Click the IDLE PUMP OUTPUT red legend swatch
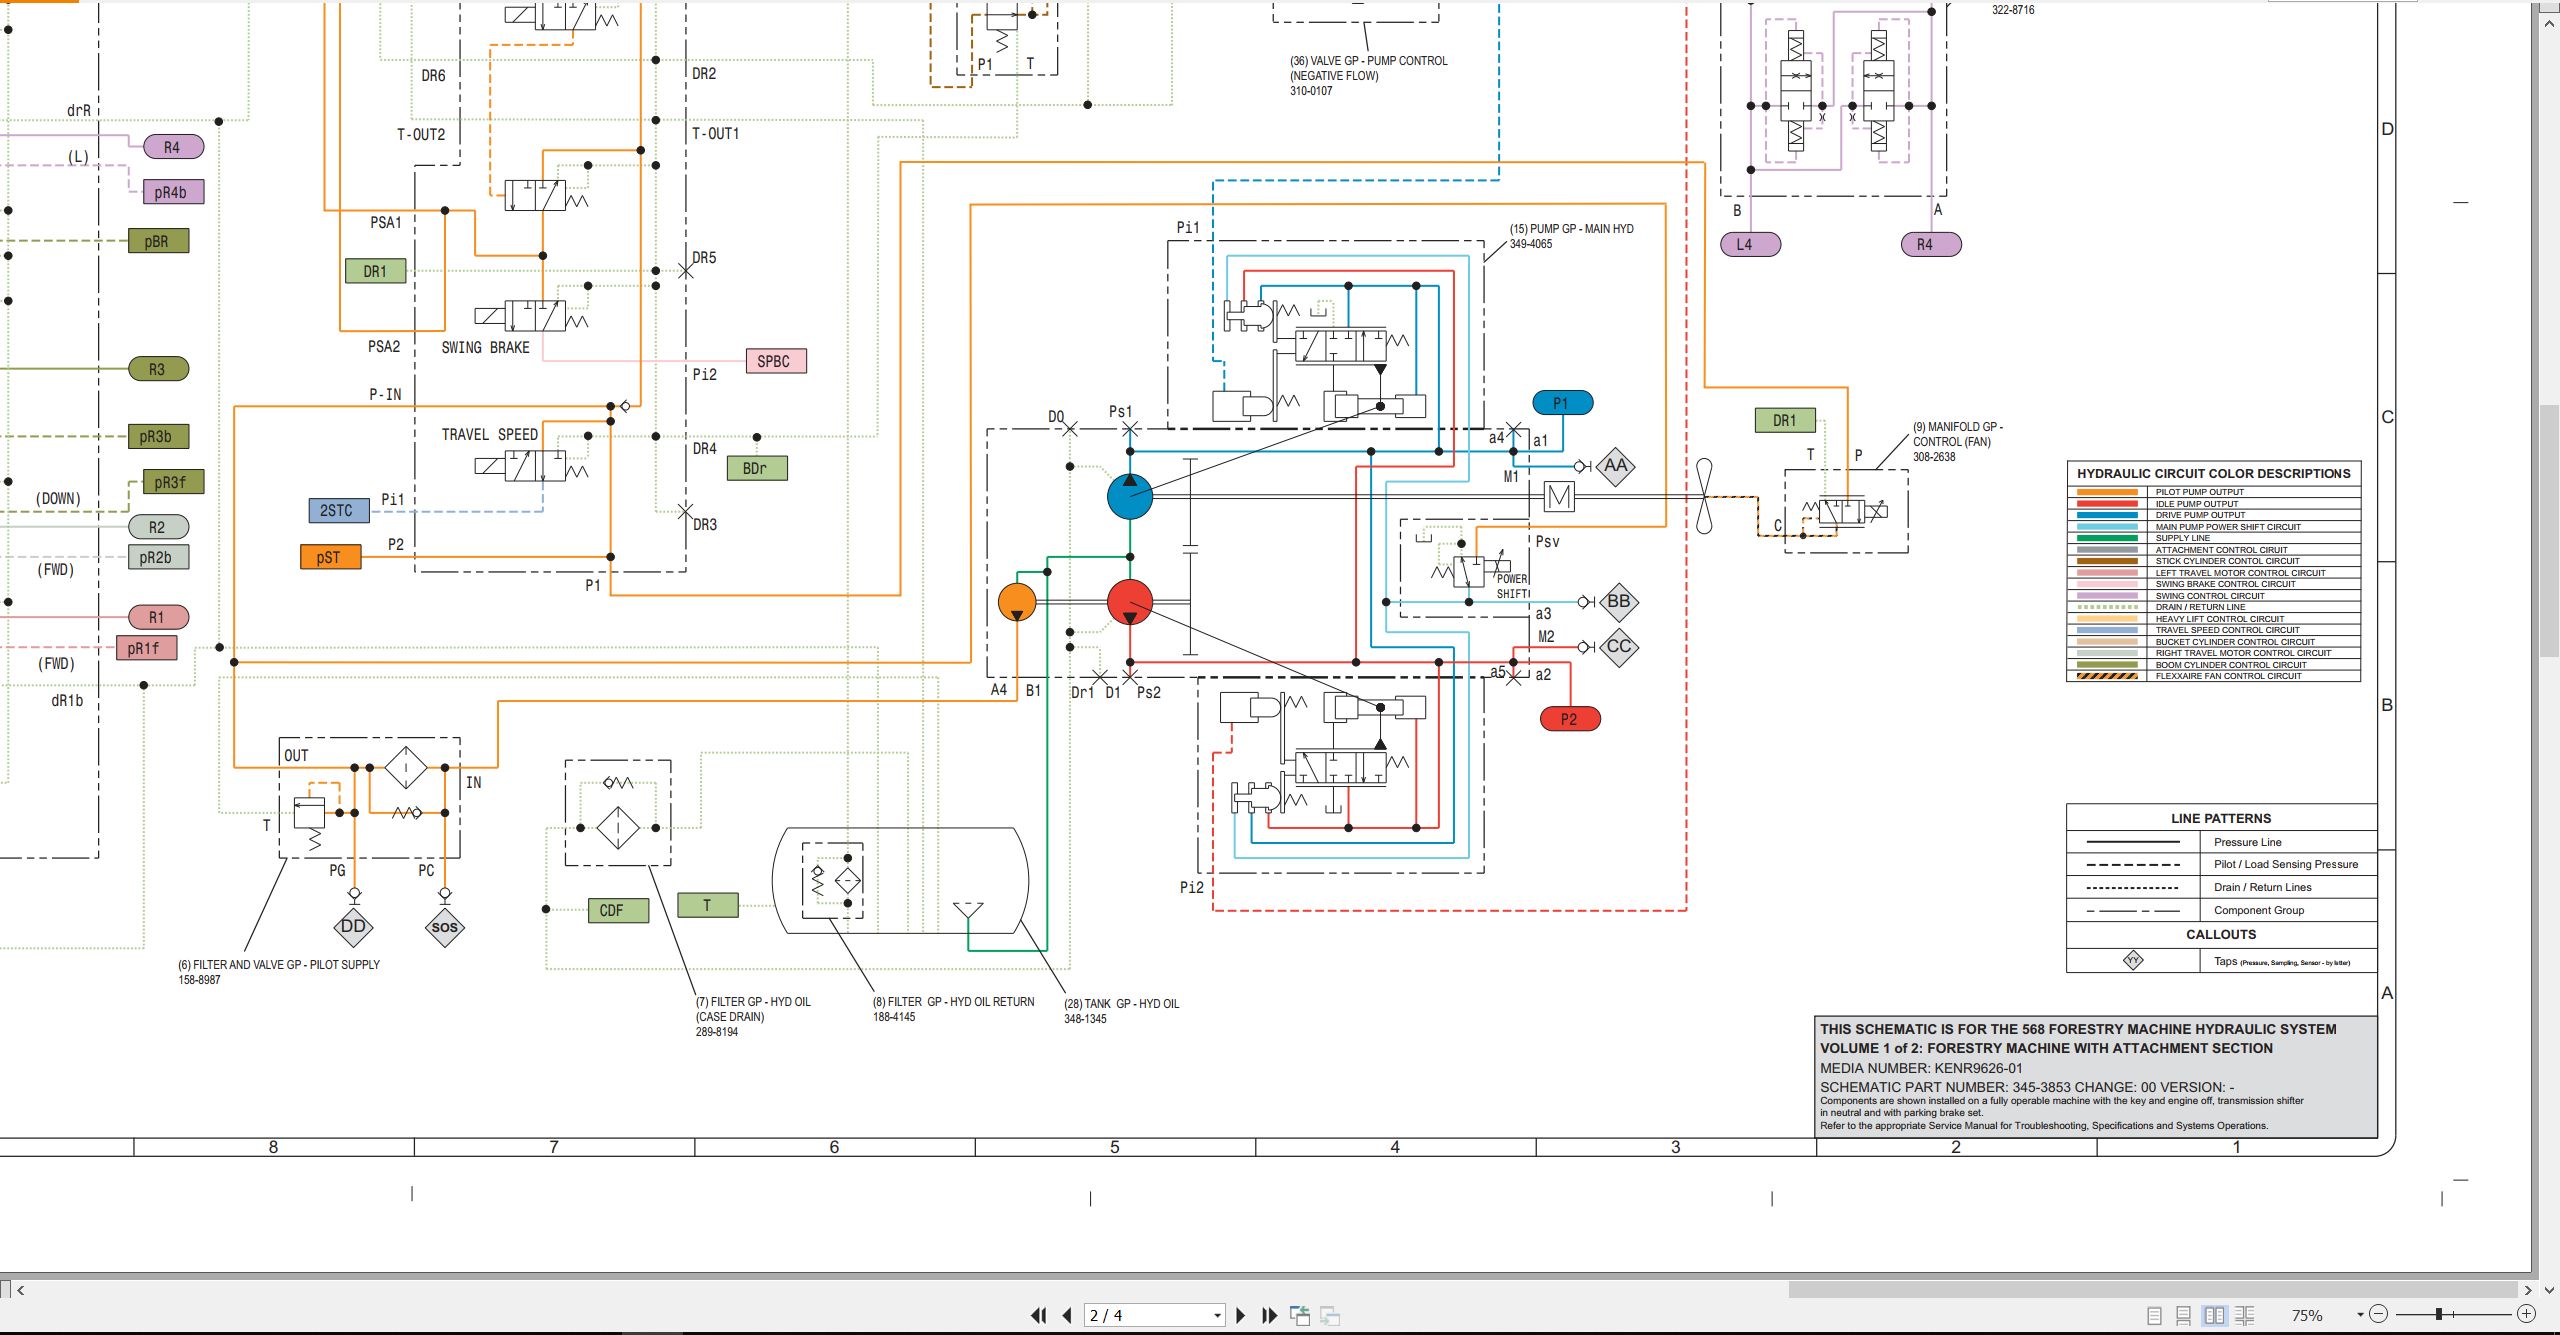 (2107, 504)
